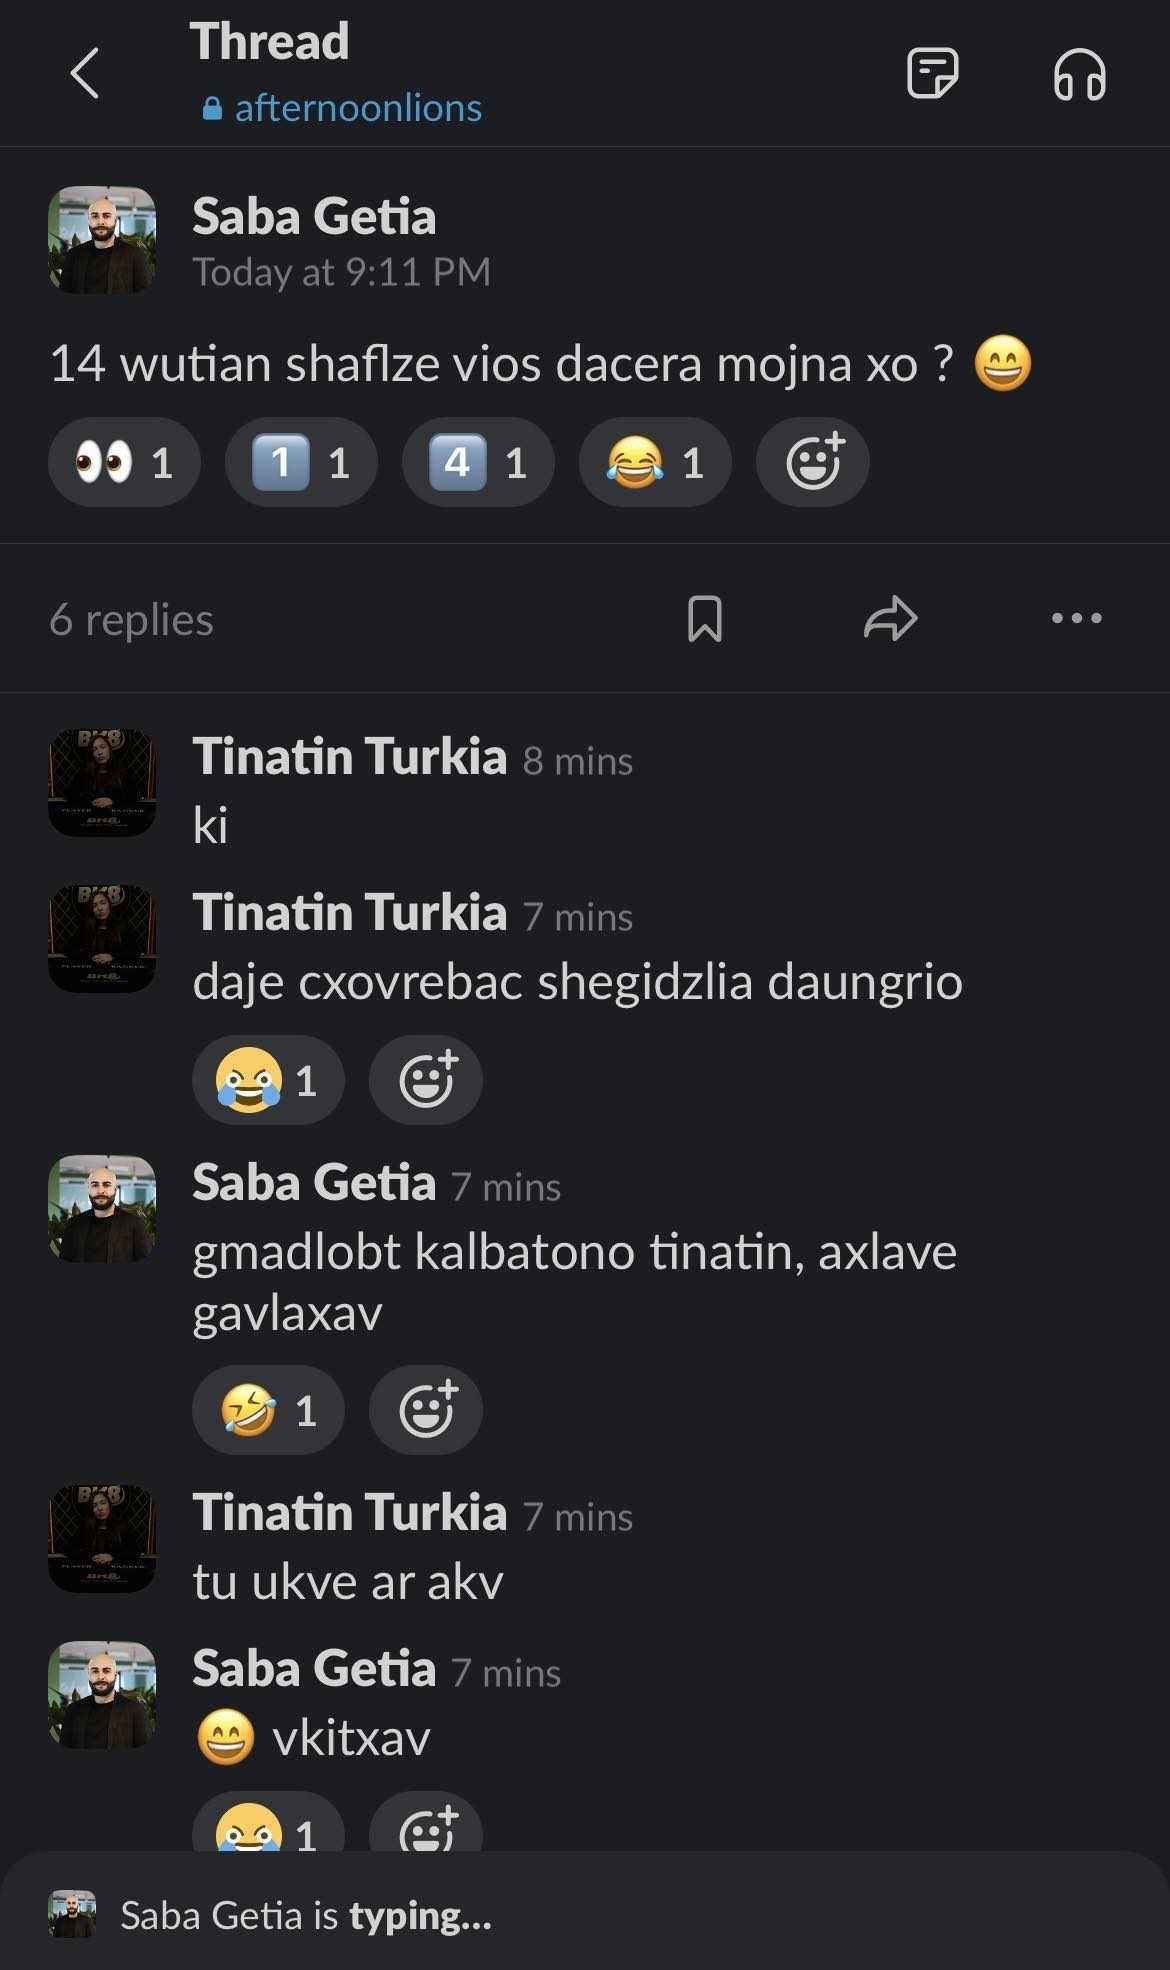Tap Saba Getia's avatar on original message
1170x1970 pixels.
(x=102, y=240)
